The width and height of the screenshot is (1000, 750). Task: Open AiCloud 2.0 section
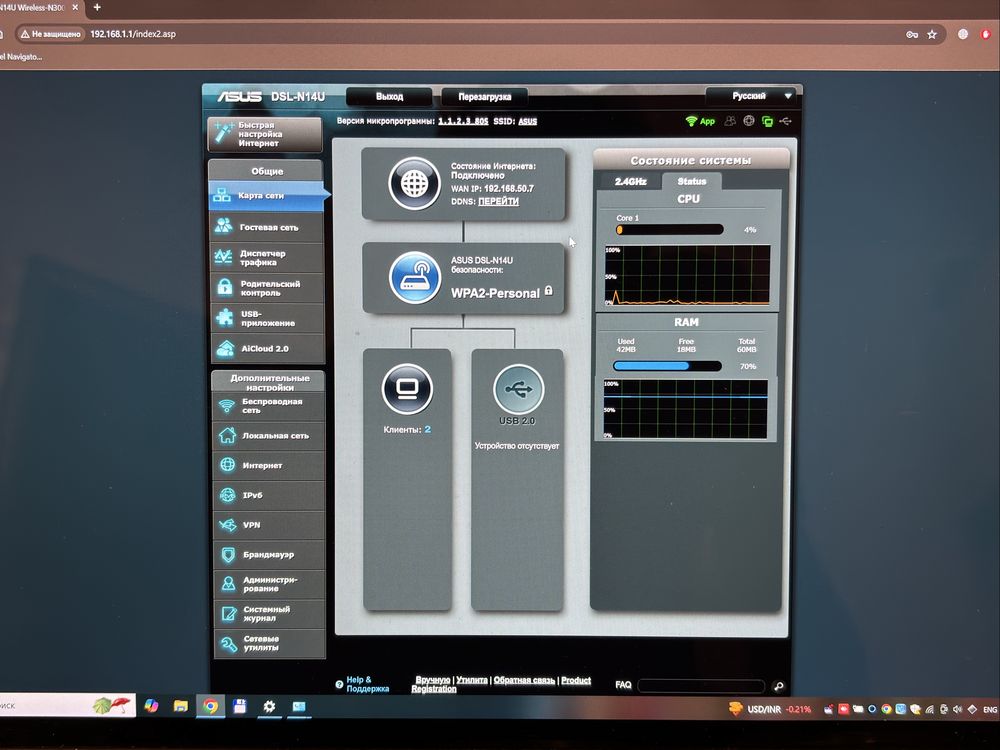click(x=267, y=349)
